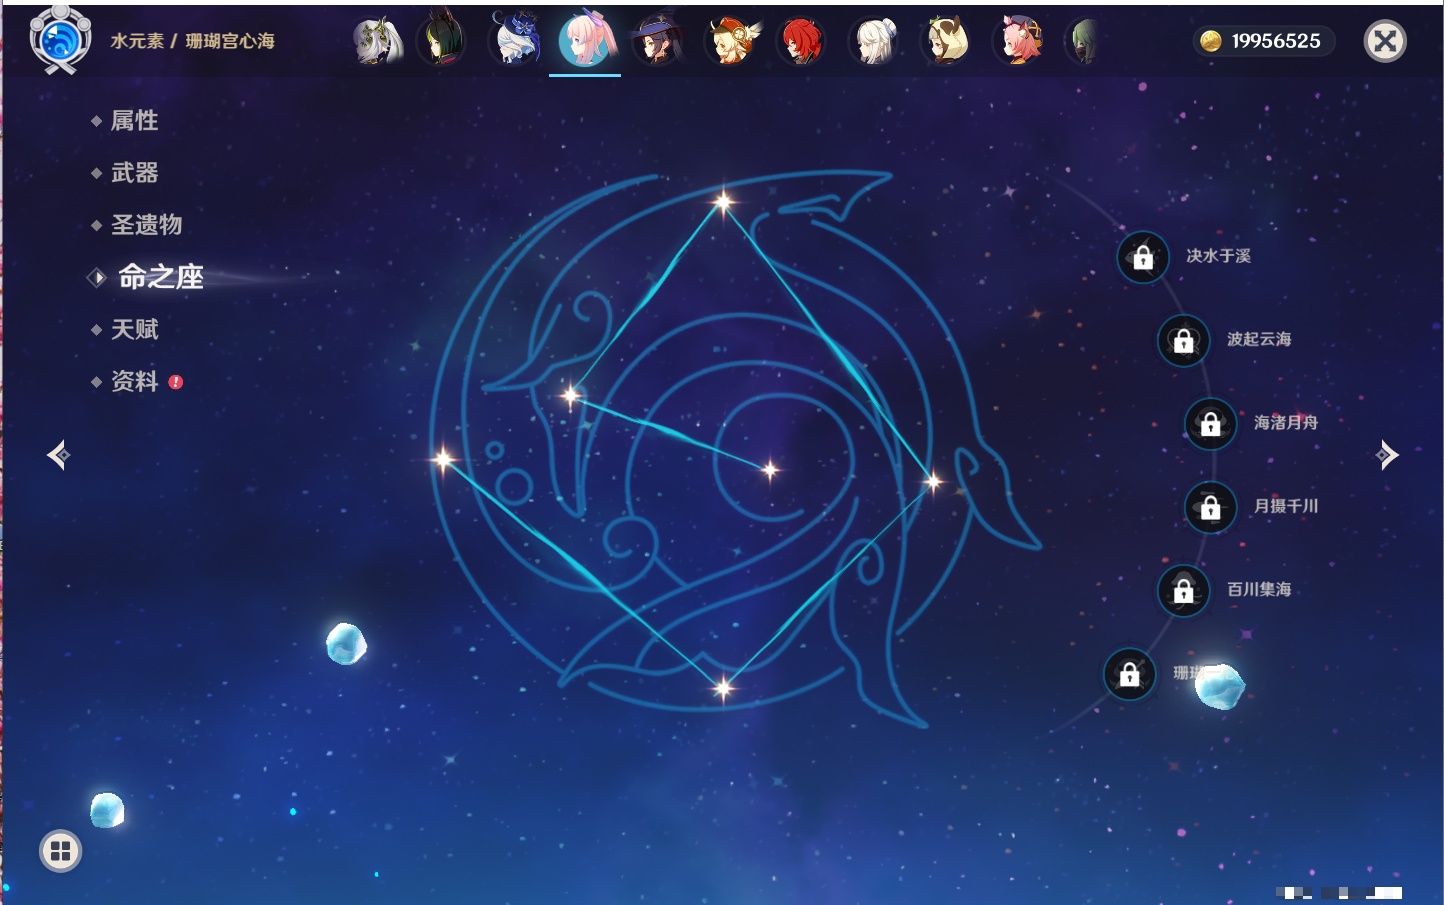Screen dimensions: 1444x905
Task: Select the topmost star of the constellation
Action: pyautogui.click(x=723, y=202)
